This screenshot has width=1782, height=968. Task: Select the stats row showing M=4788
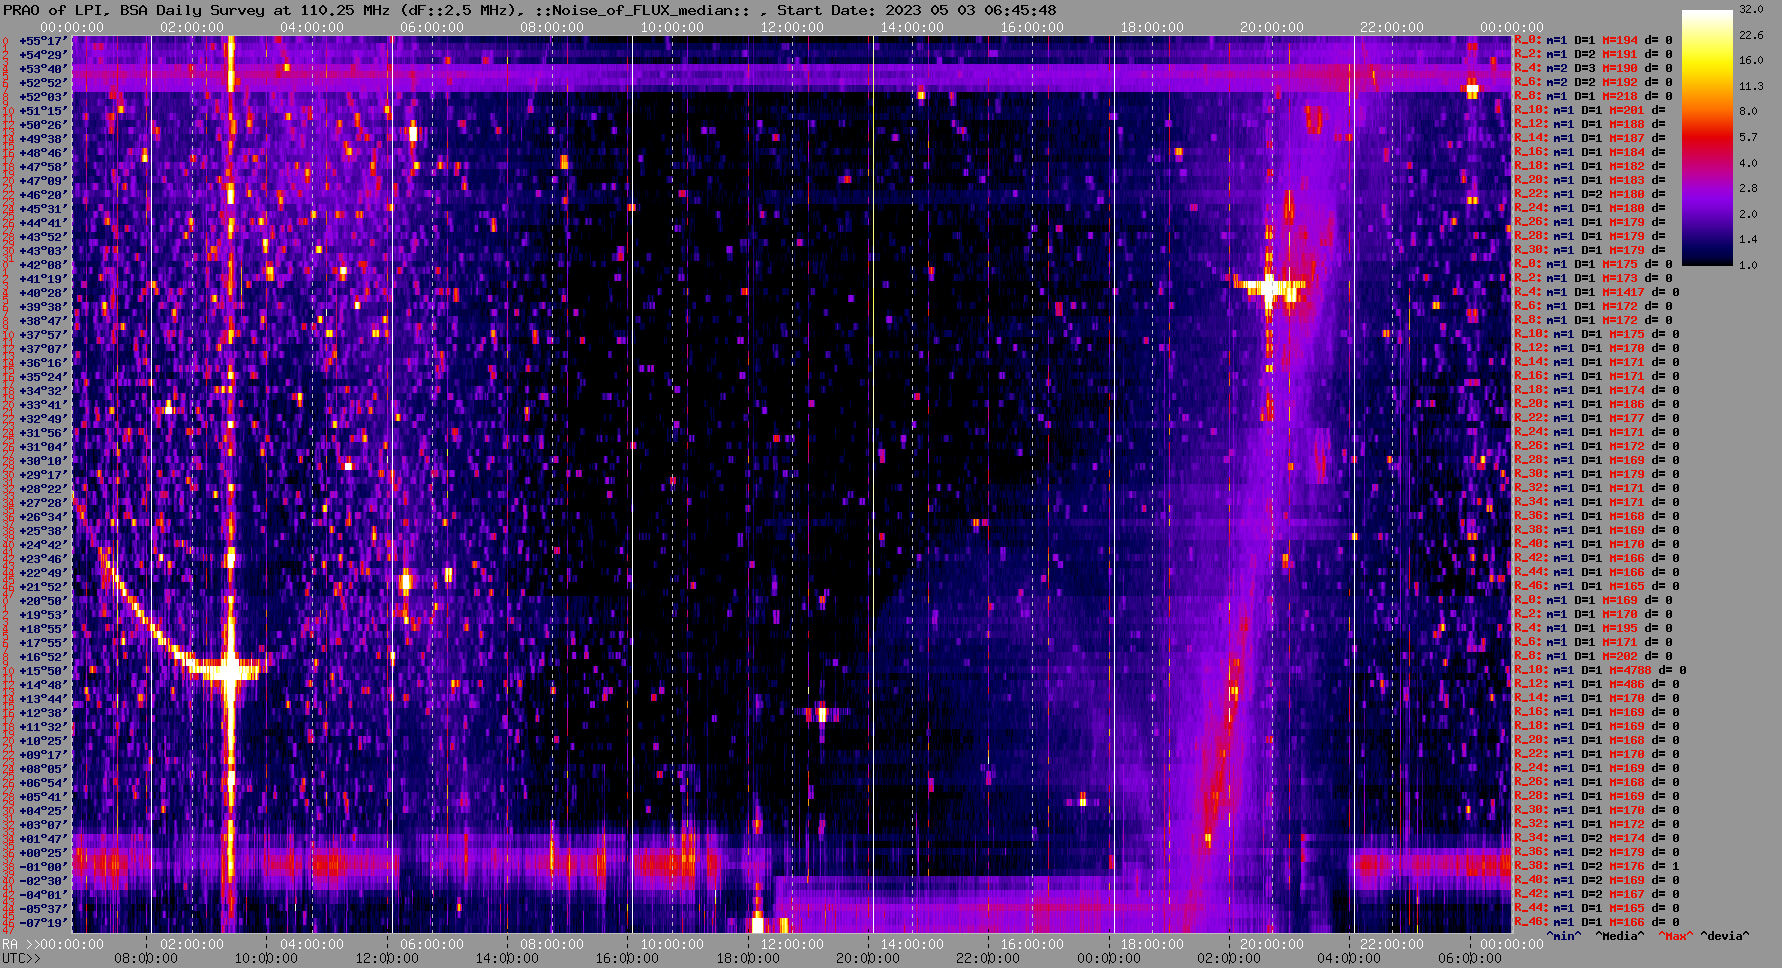click(x=1600, y=670)
